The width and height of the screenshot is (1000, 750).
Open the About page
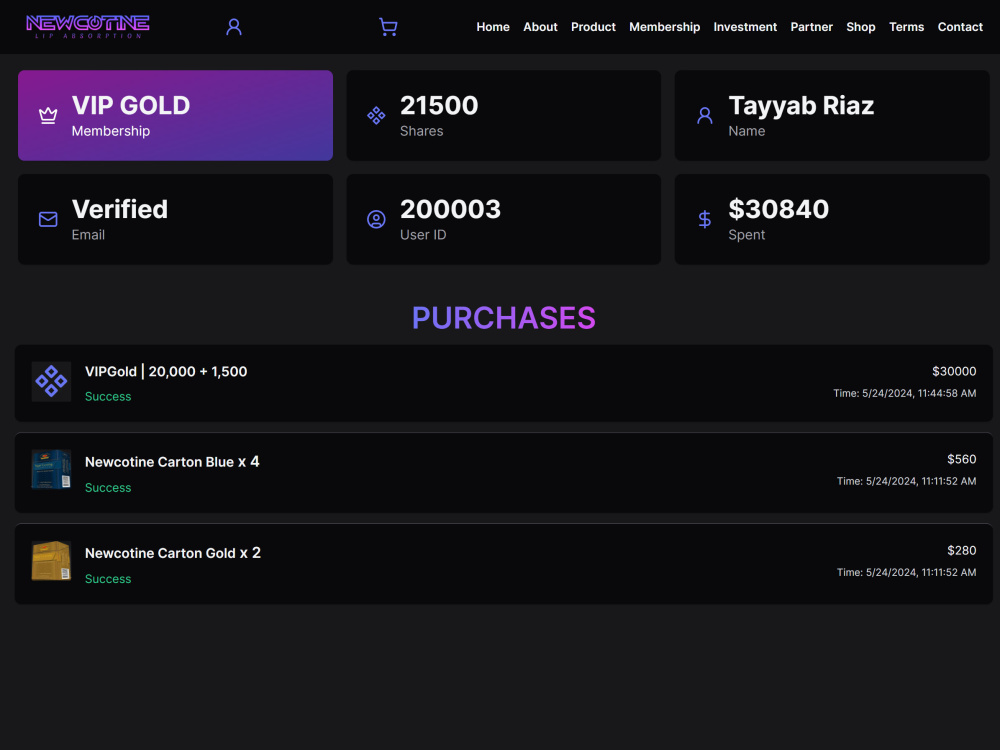click(x=540, y=27)
